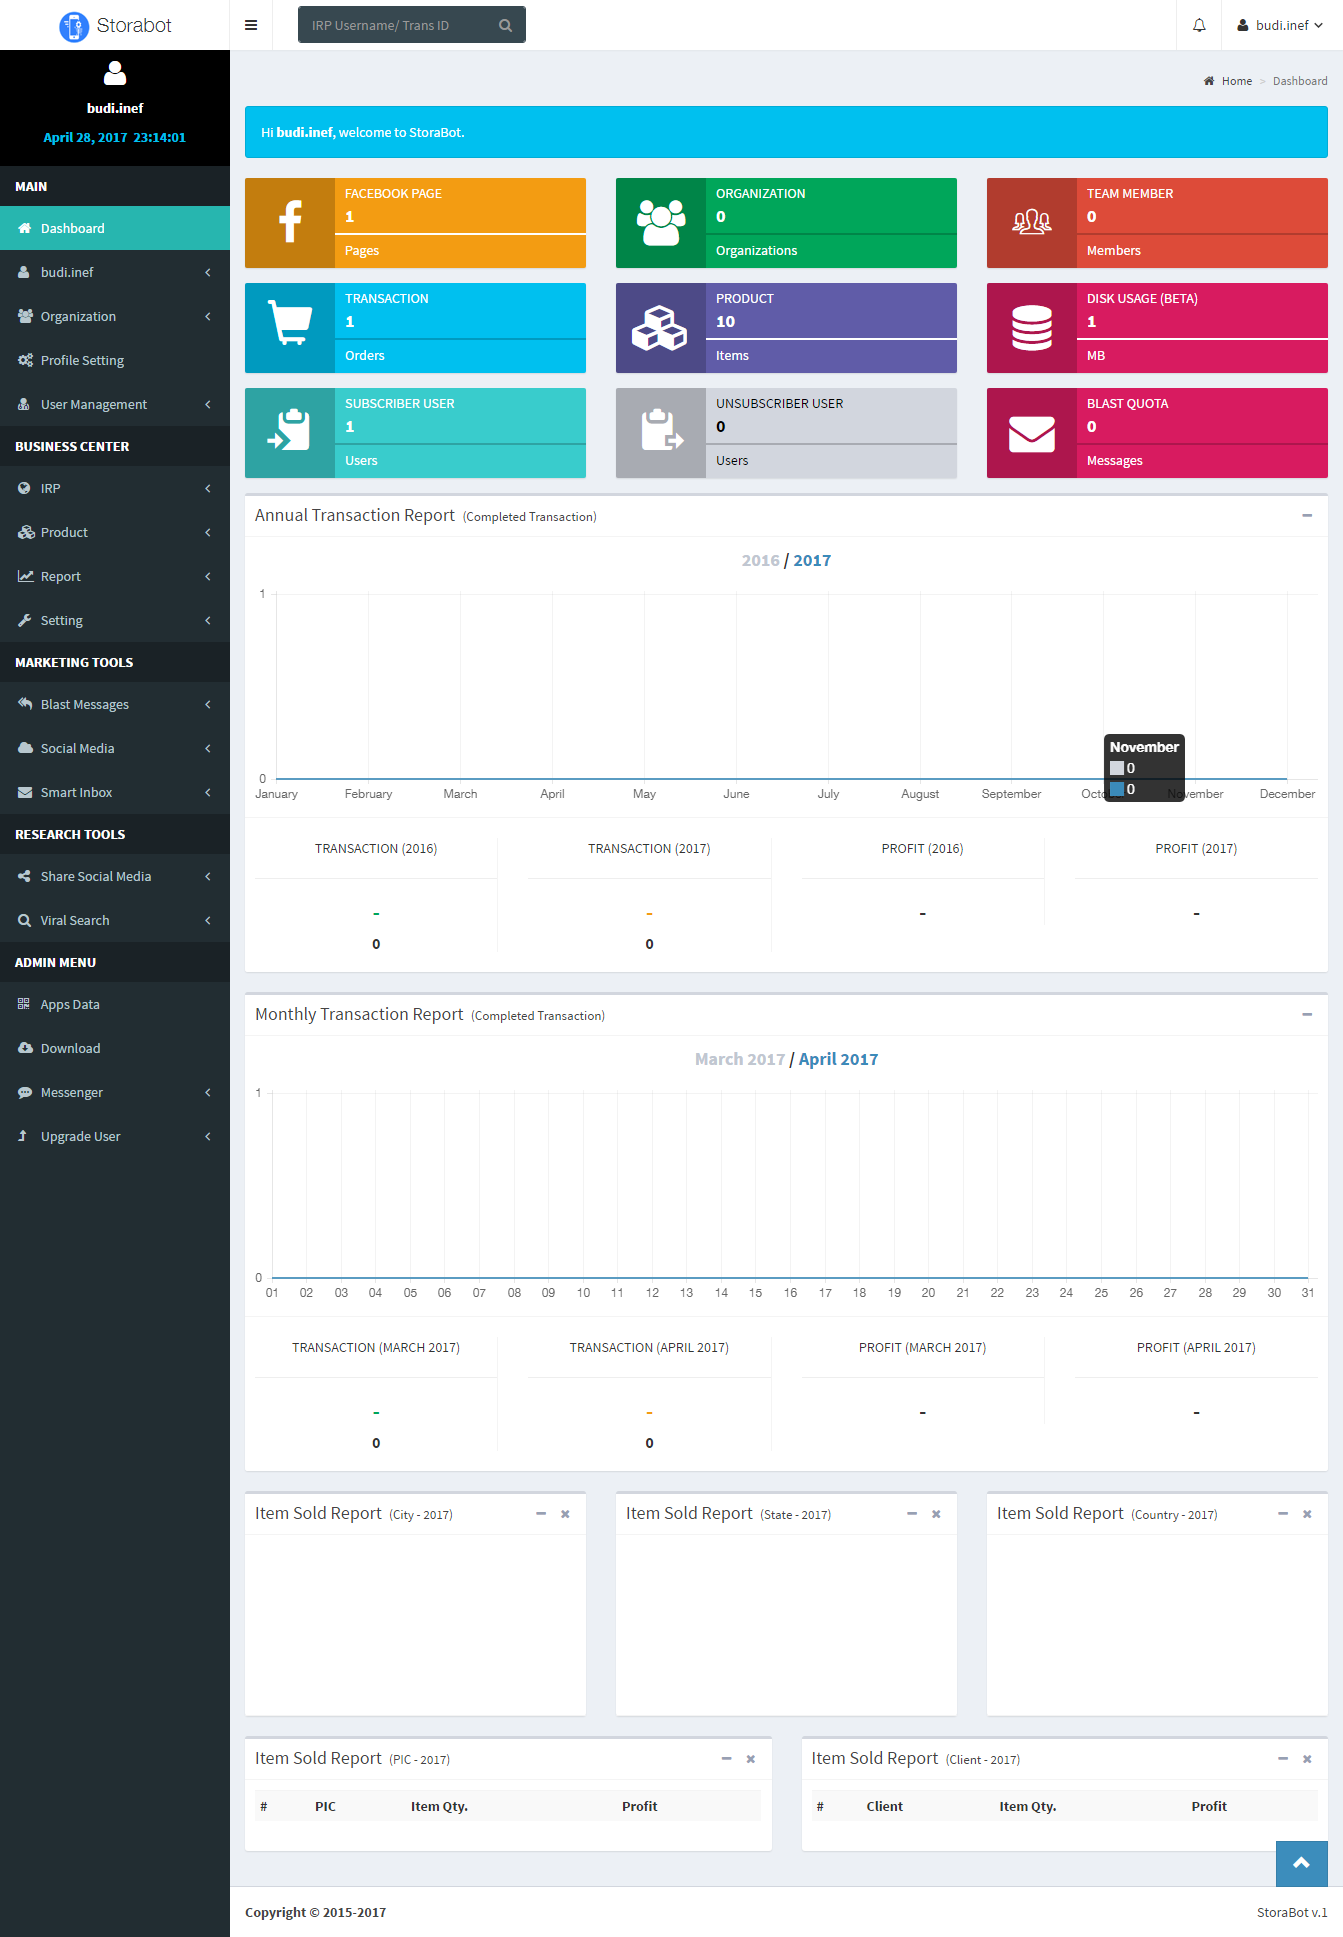The width and height of the screenshot is (1343, 1937).
Task: Click the Home breadcrumb house icon
Action: 1209,81
